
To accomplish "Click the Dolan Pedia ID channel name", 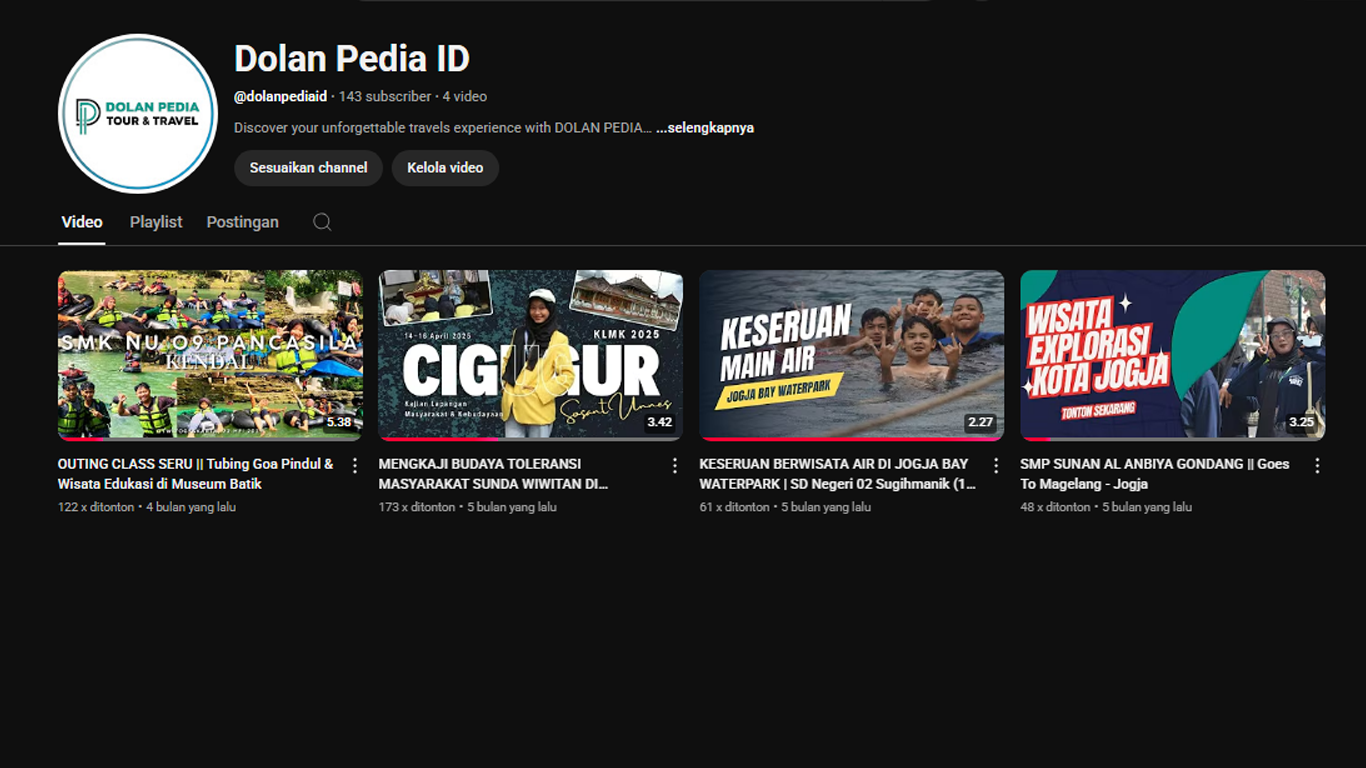I will 350,58.
